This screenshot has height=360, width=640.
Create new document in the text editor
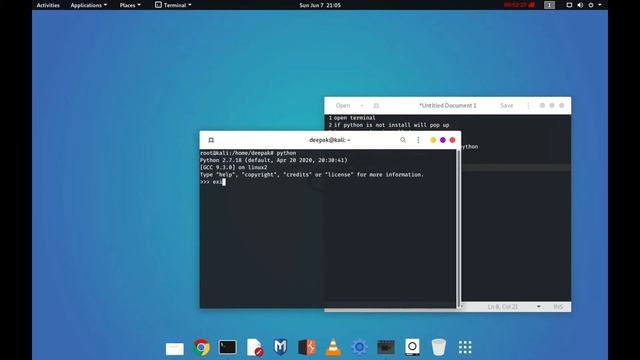376,105
